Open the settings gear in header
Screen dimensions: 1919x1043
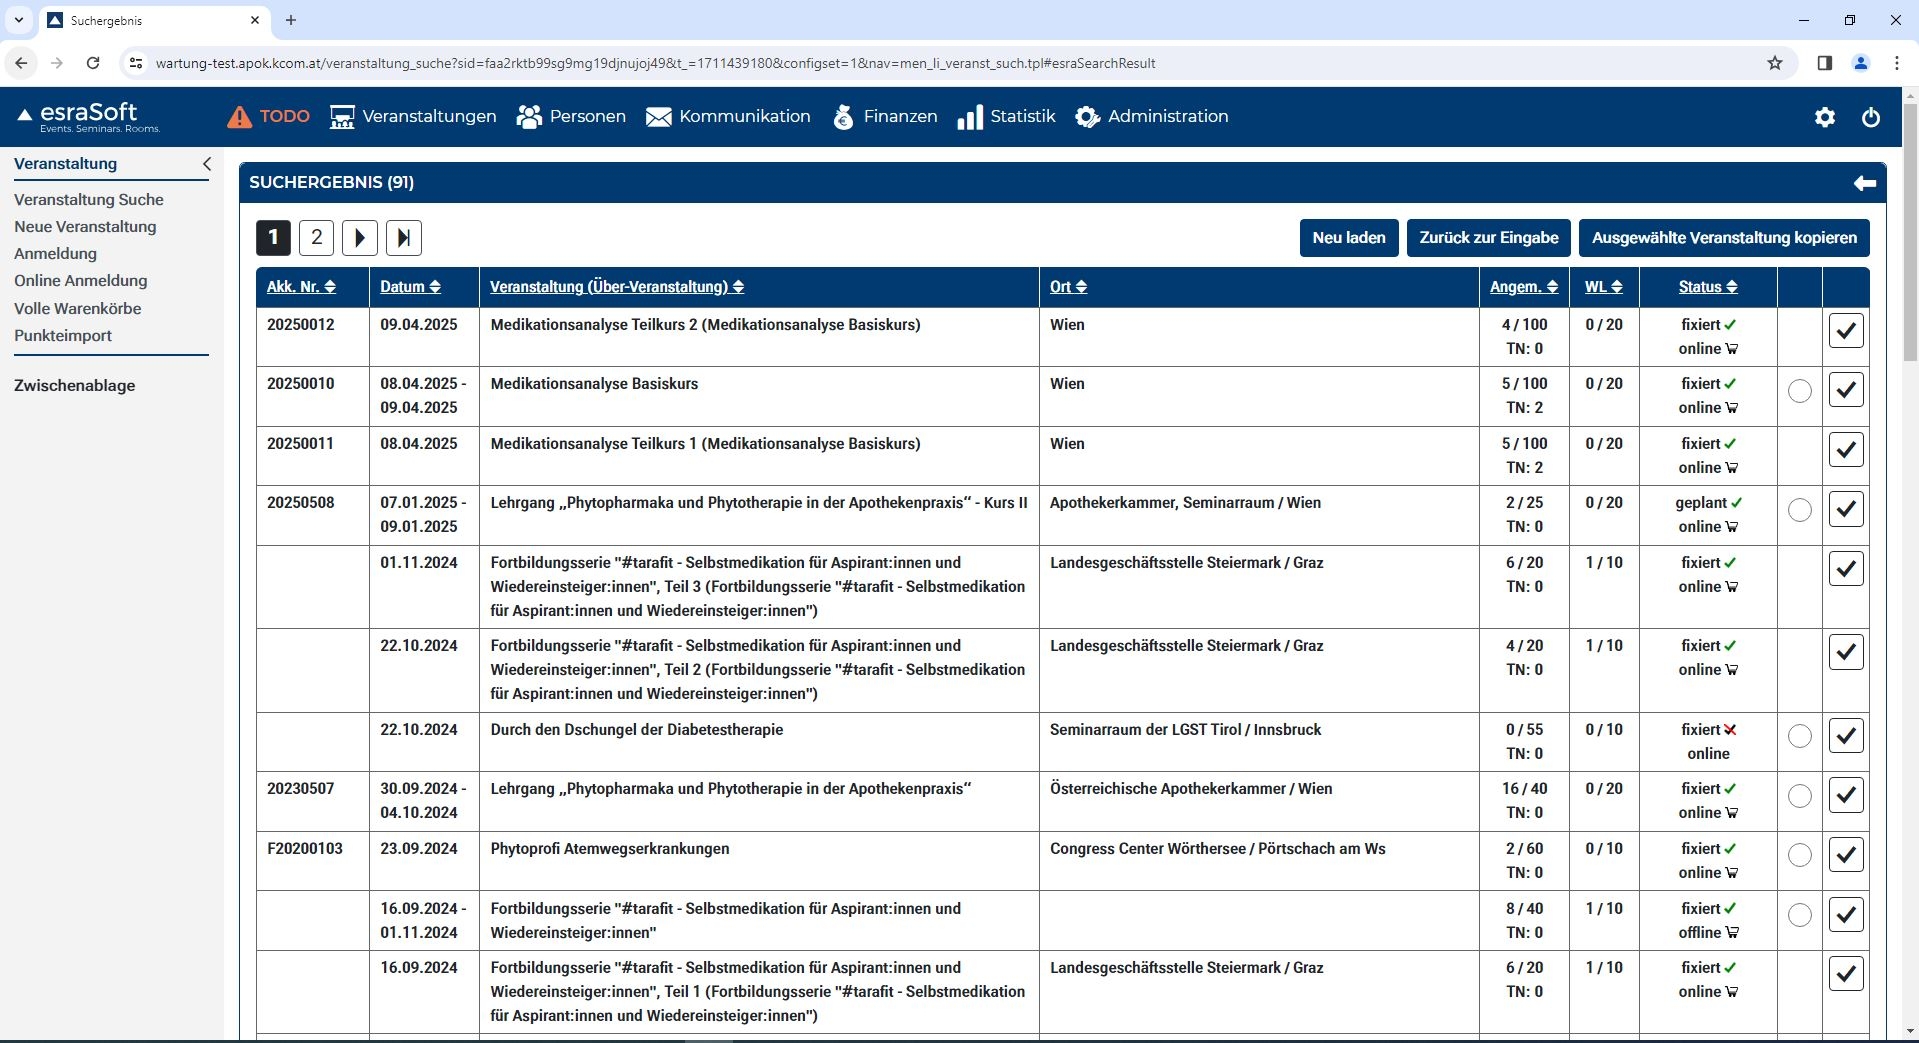point(1825,117)
